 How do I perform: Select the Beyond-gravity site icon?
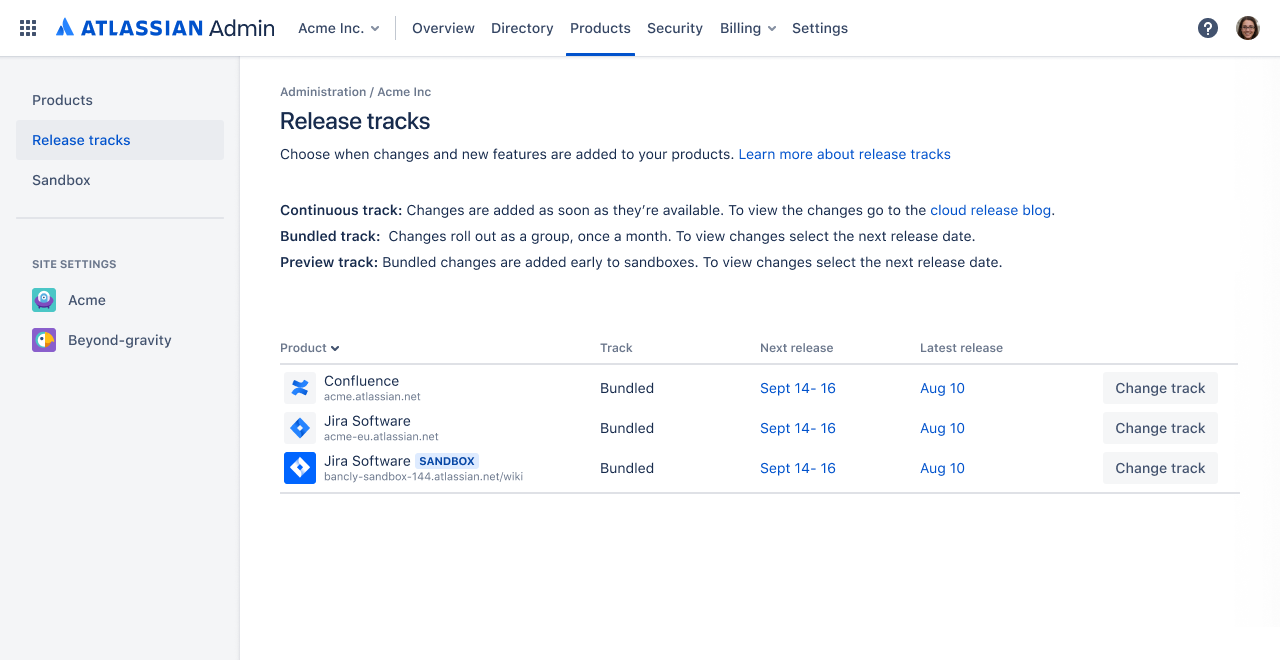point(43,339)
